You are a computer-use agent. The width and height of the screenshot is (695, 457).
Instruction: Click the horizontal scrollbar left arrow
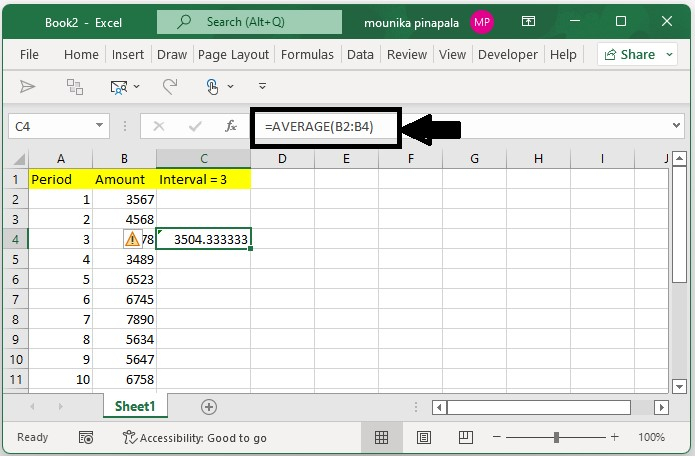[439, 407]
